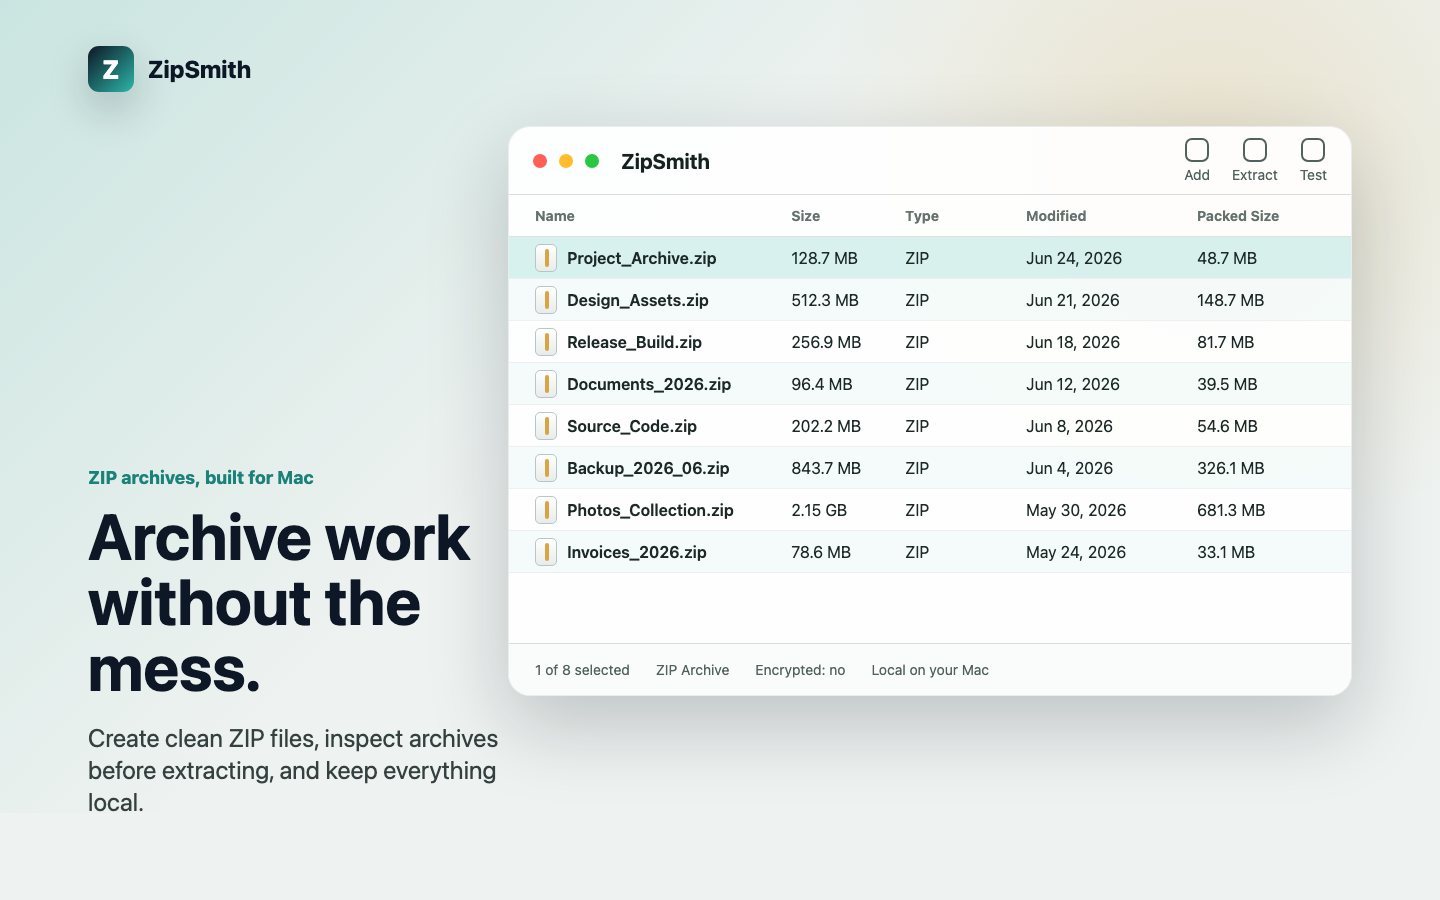Select the Design_Assets.zip file icon
Image resolution: width=1440 pixels, height=900 pixels.
tap(546, 300)
